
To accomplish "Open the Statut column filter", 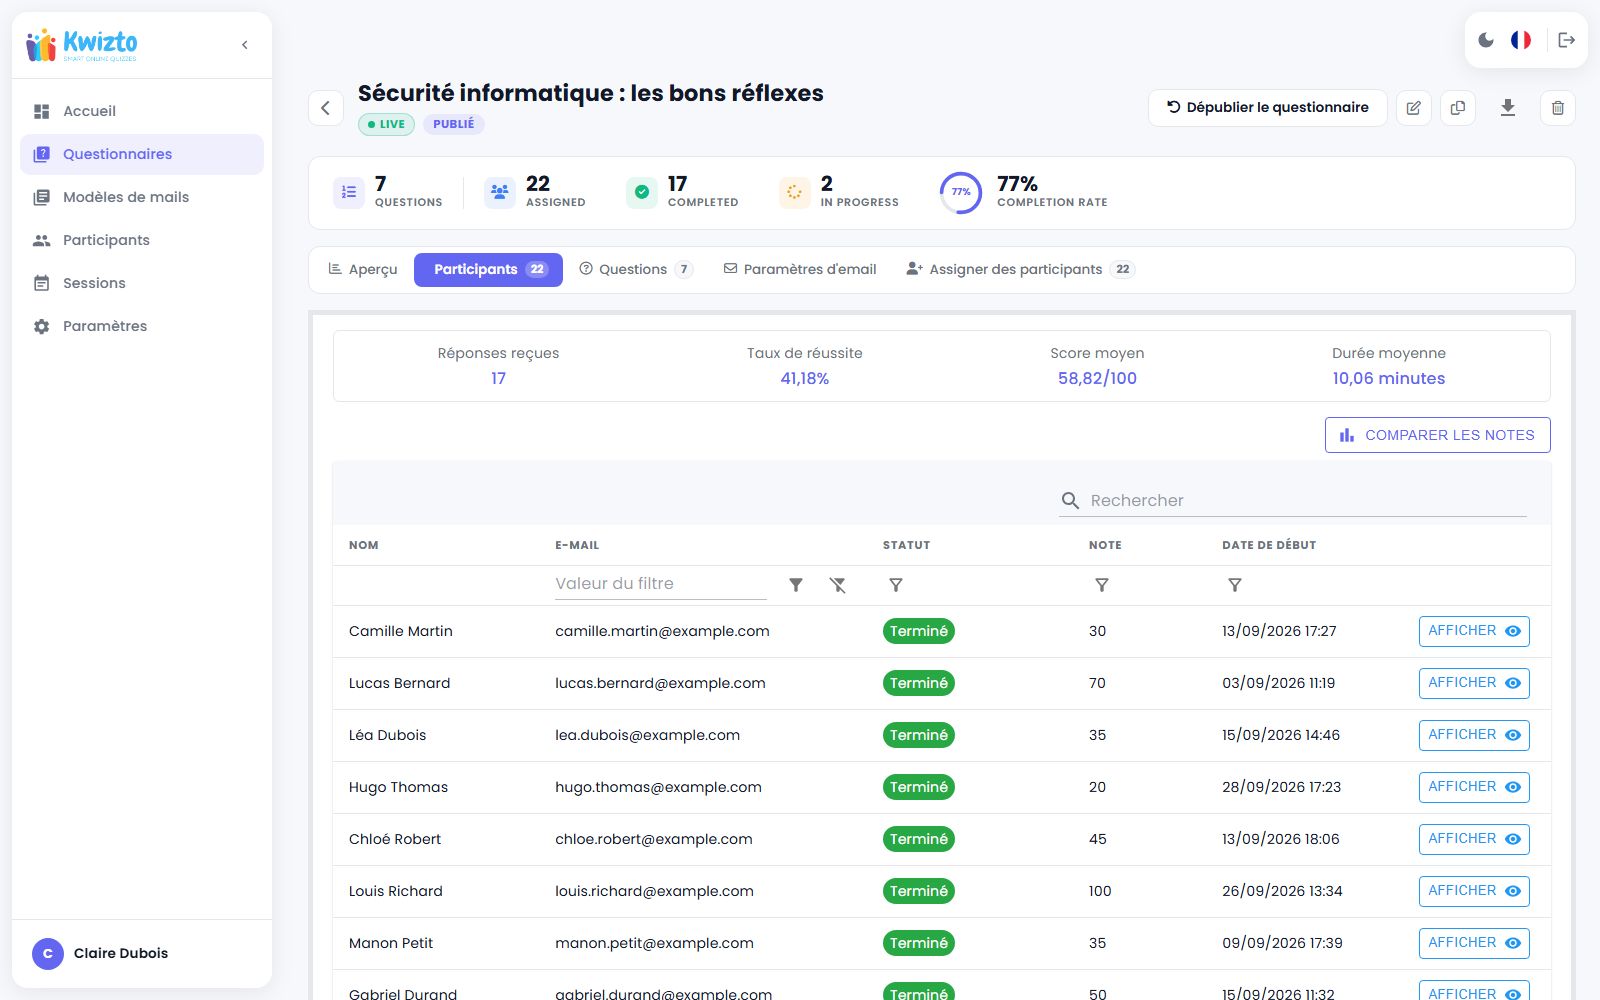I will [896, 585].
